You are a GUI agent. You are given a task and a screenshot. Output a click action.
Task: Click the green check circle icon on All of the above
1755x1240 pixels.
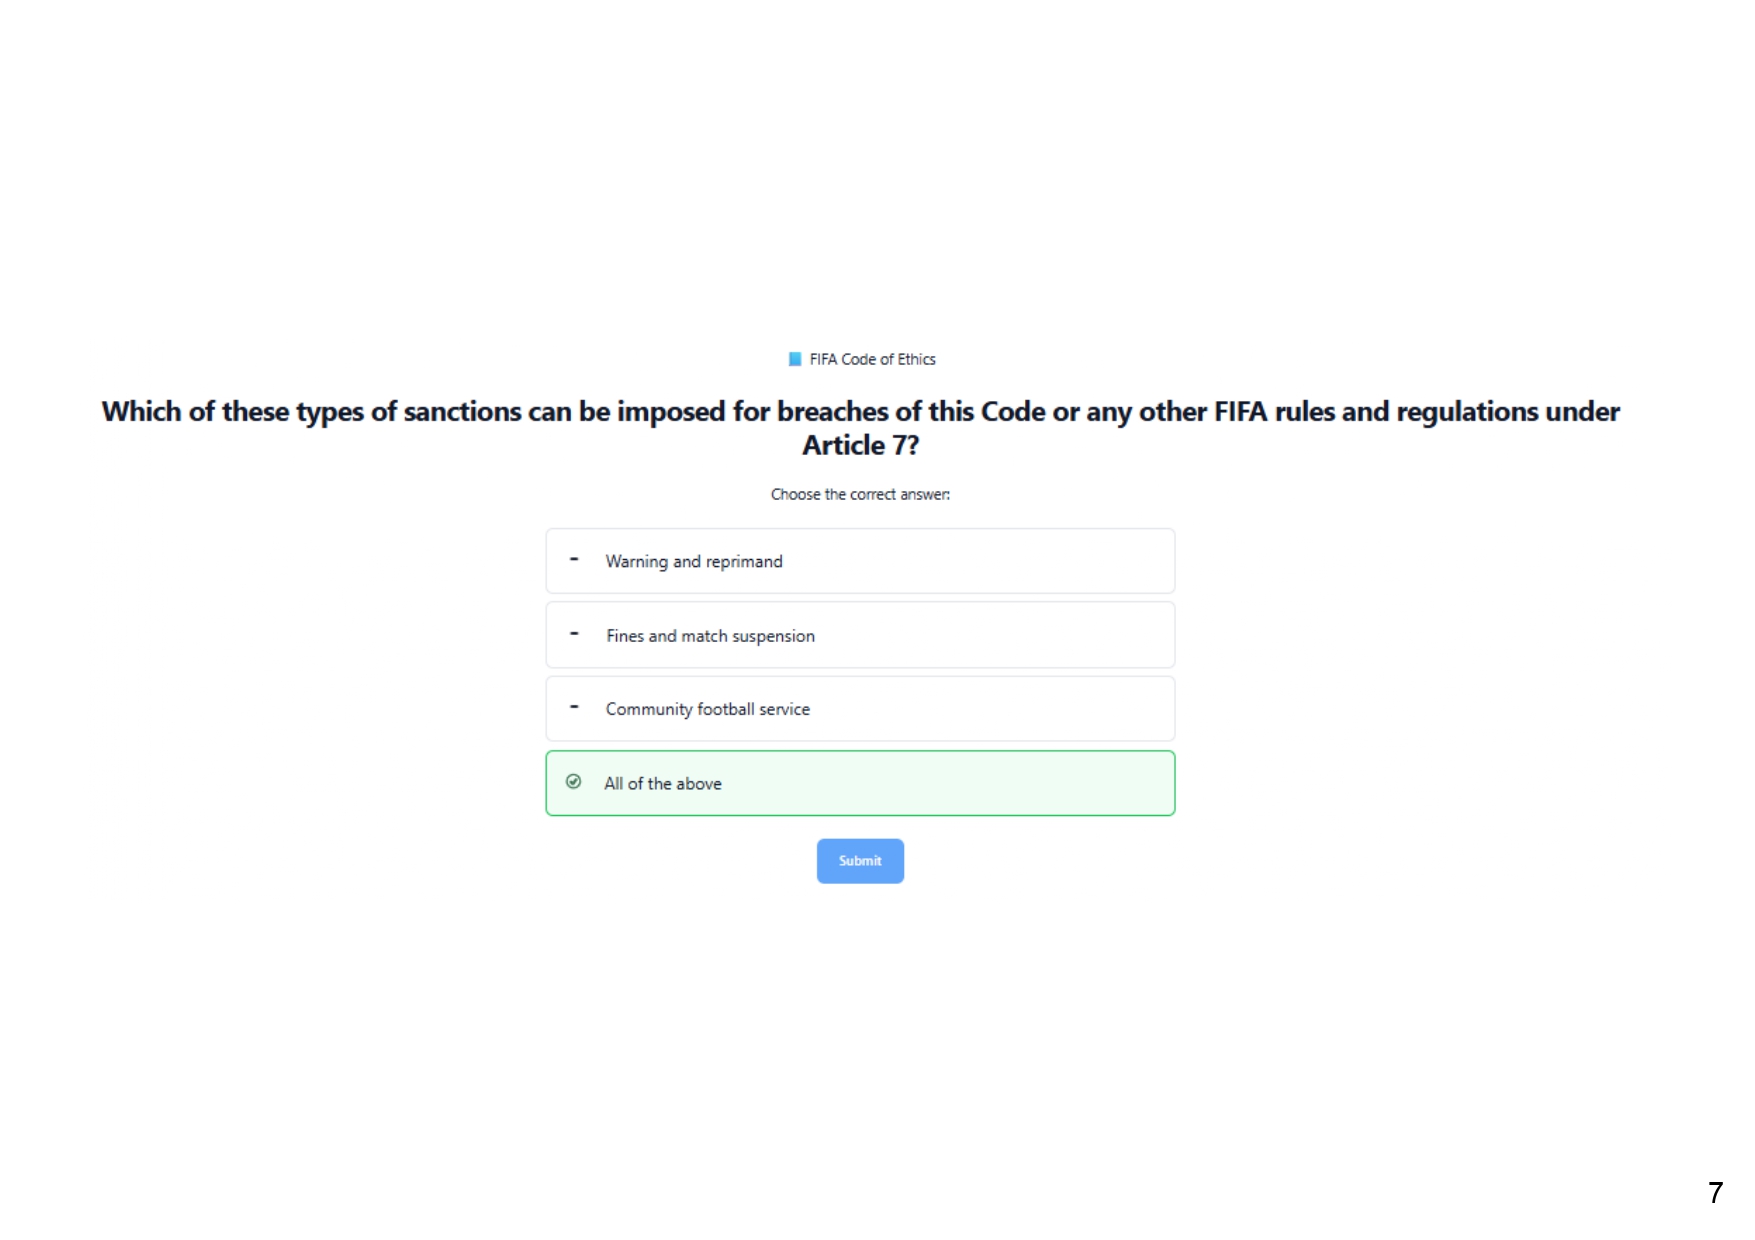pos(573,782)
